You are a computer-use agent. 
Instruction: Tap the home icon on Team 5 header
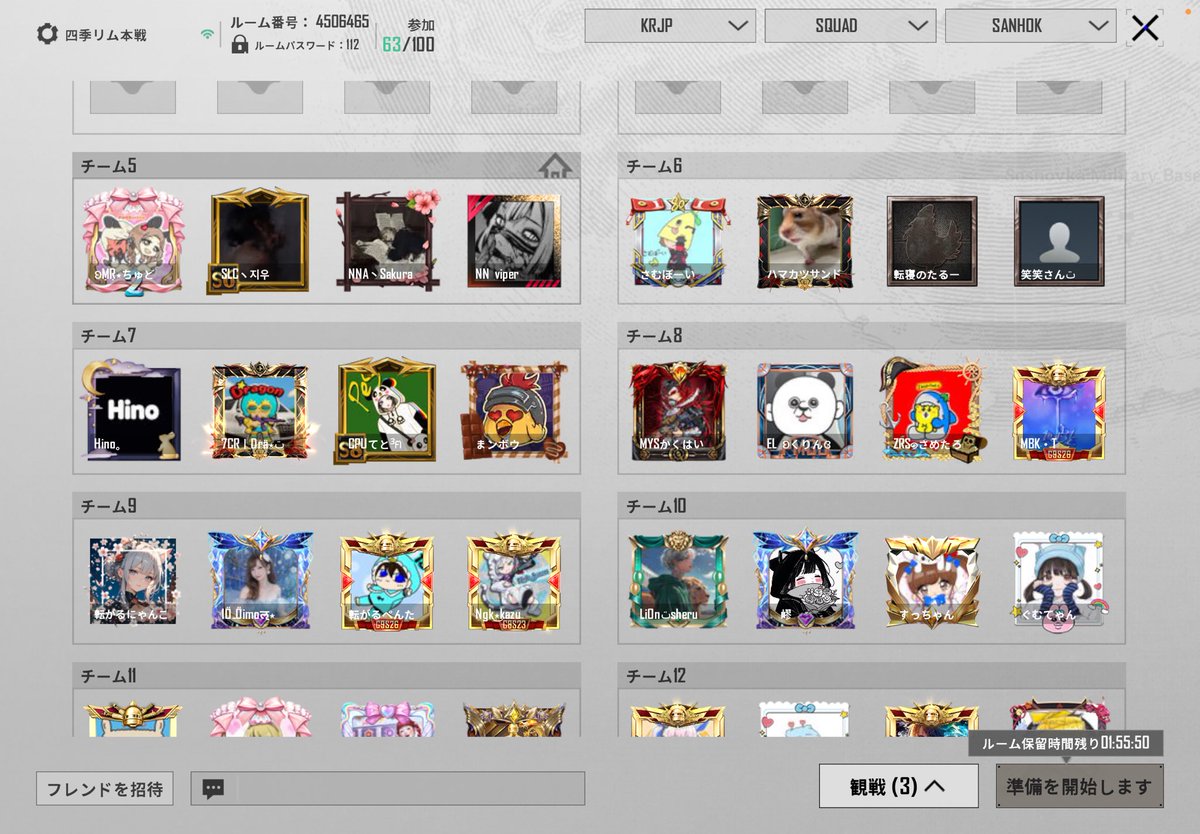555,166
